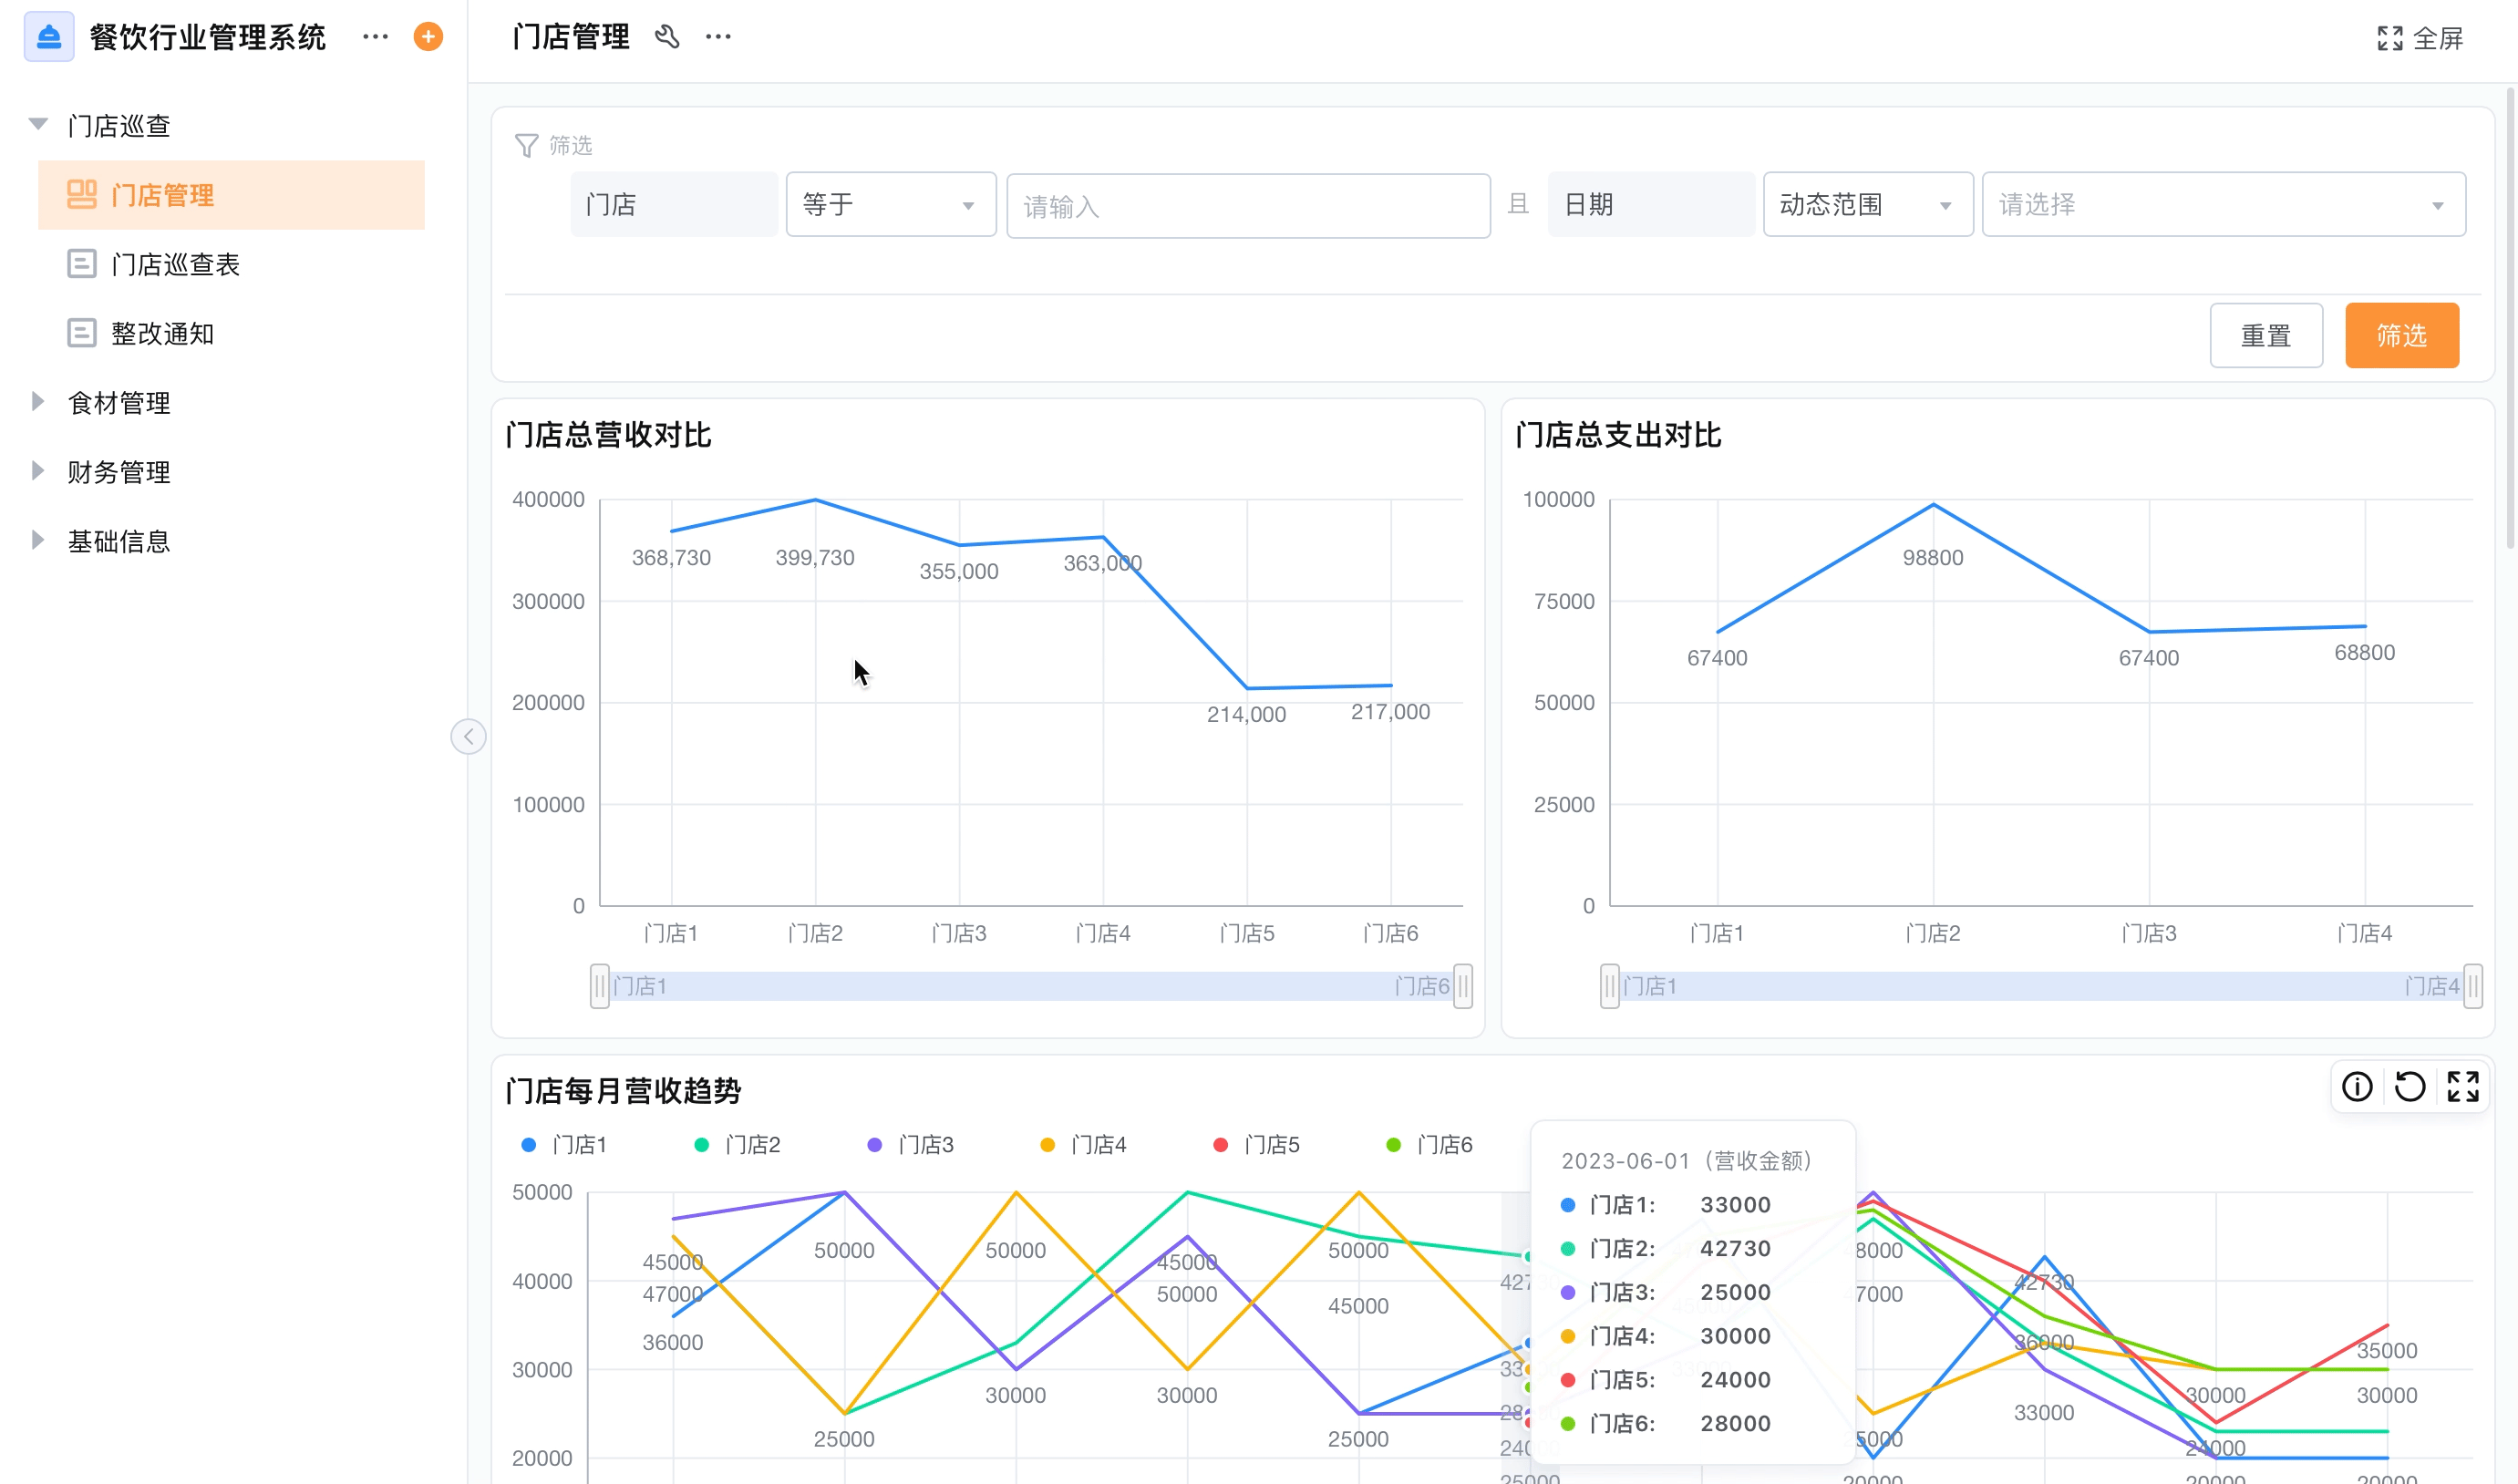This screenshot has height=1484, width=2518.
Task: Select 门店管理 in the sidebar
Action: coord(231,195)
